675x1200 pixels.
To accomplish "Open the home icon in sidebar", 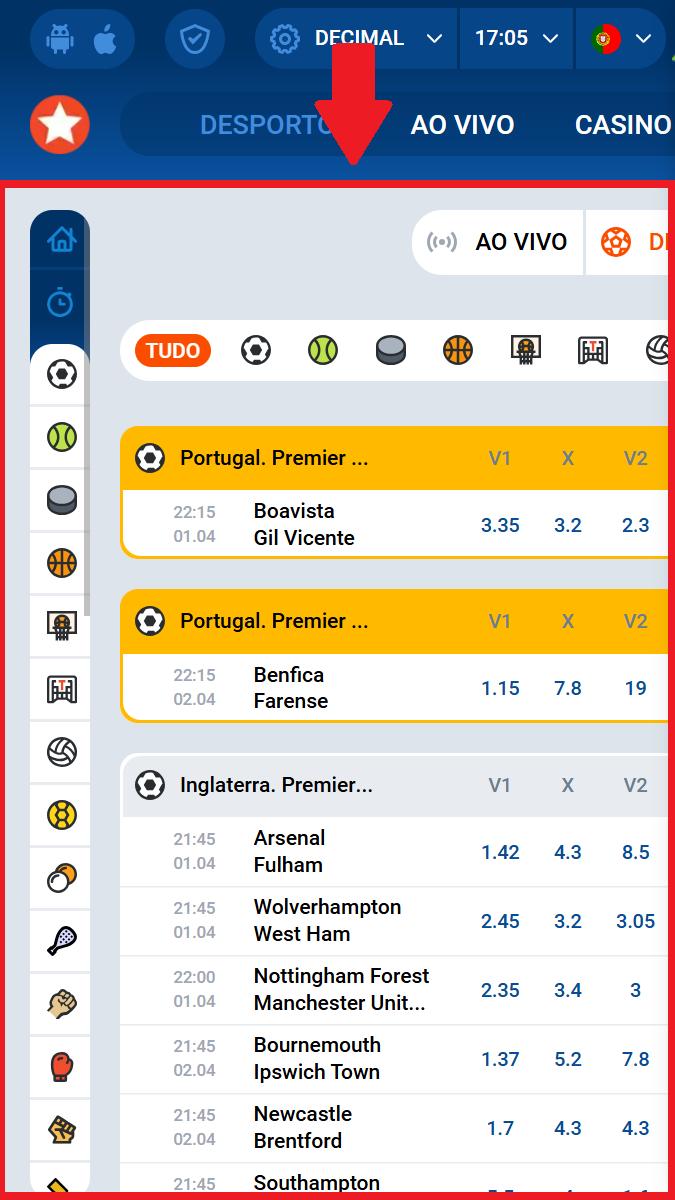I will coord(61,240).
